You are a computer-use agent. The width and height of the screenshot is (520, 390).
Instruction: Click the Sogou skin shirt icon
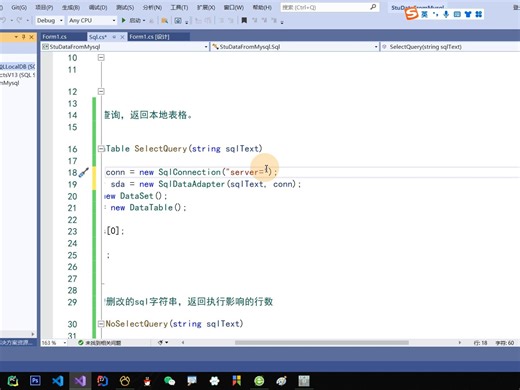pos(468,14)
